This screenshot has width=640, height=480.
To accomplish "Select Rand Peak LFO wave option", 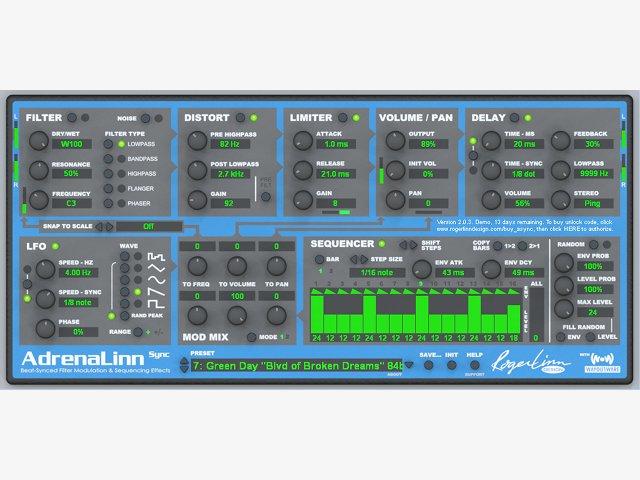I will click(x=125, y=316).
